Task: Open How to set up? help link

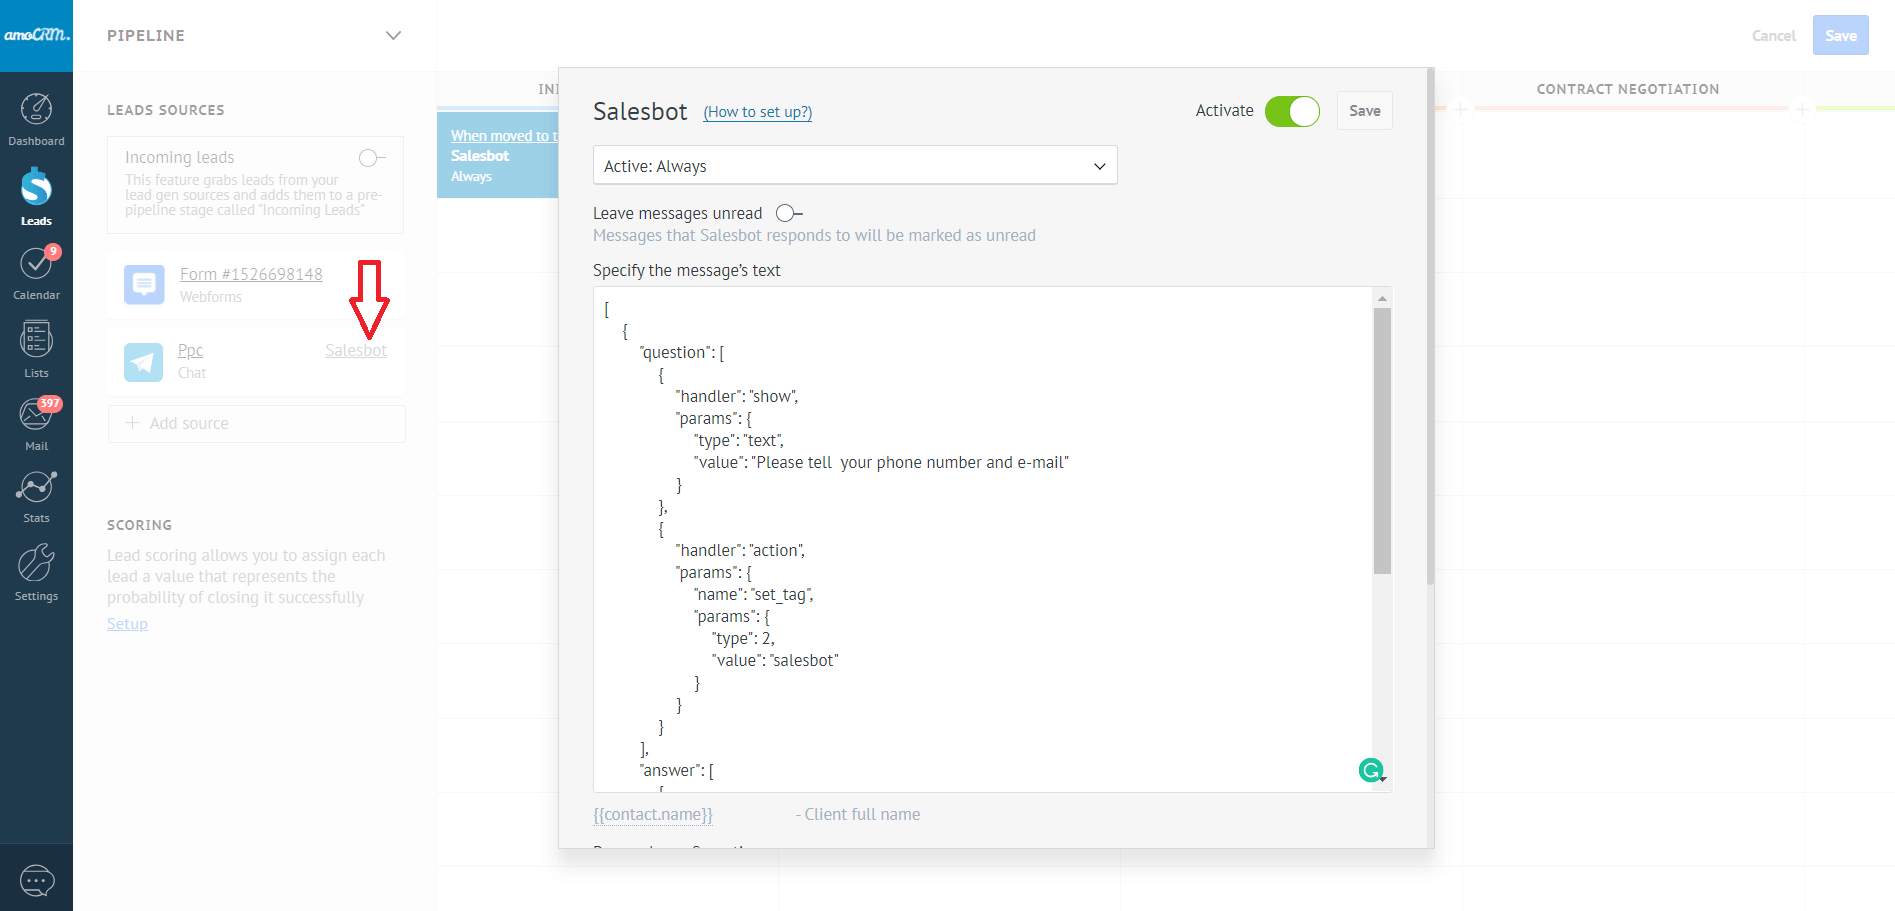Action: [x=758, y=112]
